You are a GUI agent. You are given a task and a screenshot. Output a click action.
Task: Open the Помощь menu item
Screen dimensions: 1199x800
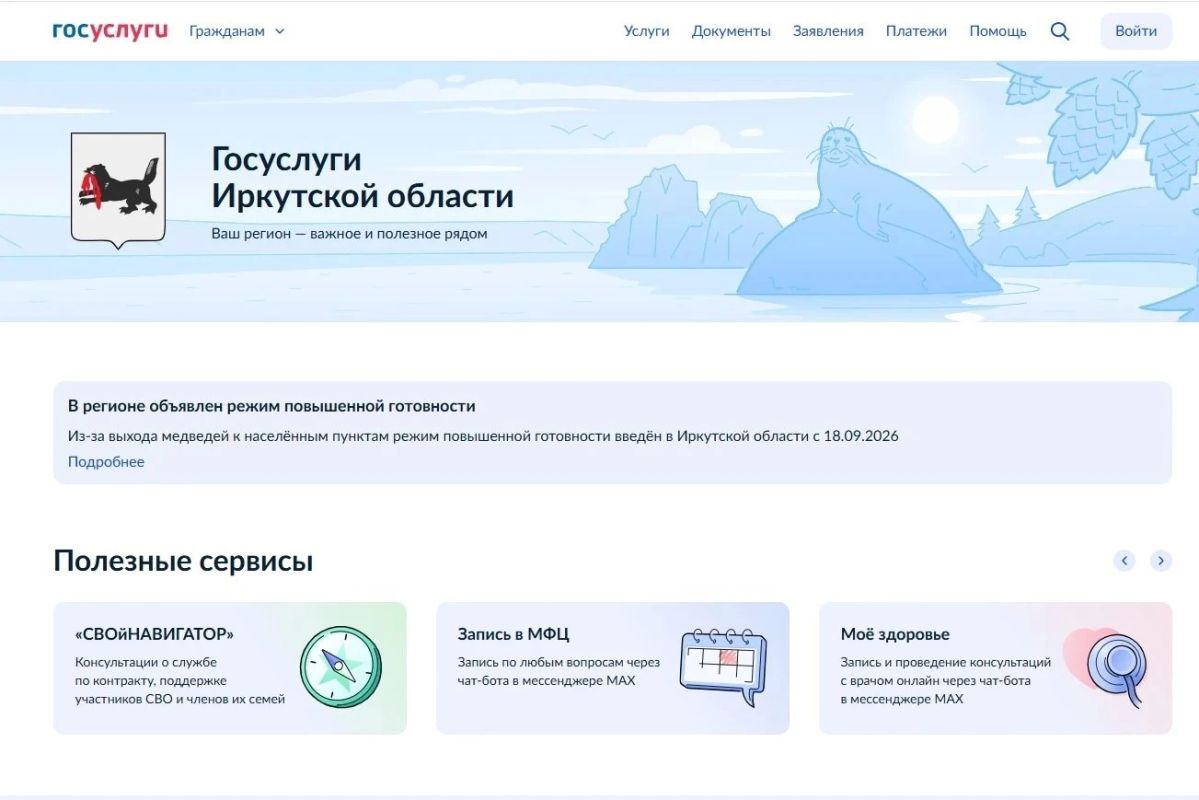998,31
